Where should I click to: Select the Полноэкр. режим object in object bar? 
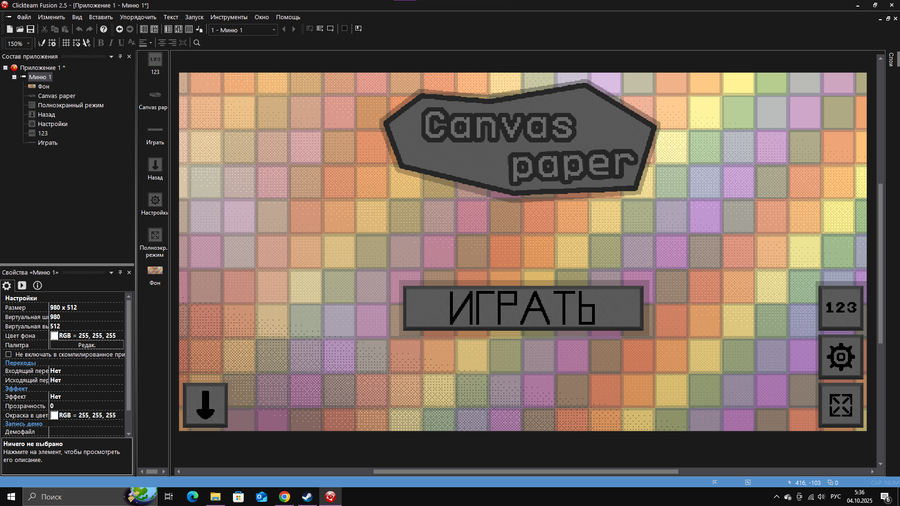coord(154,243)
